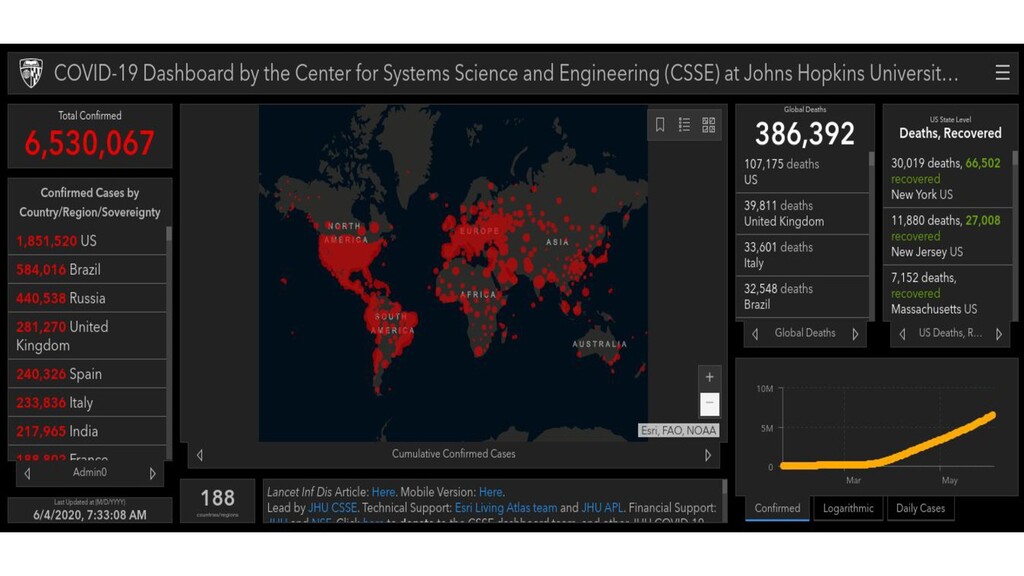Click the Cumulative Confirmed Cases map label
The width and height of the screenshot is (1024, 576).
(x=453, y=454)
